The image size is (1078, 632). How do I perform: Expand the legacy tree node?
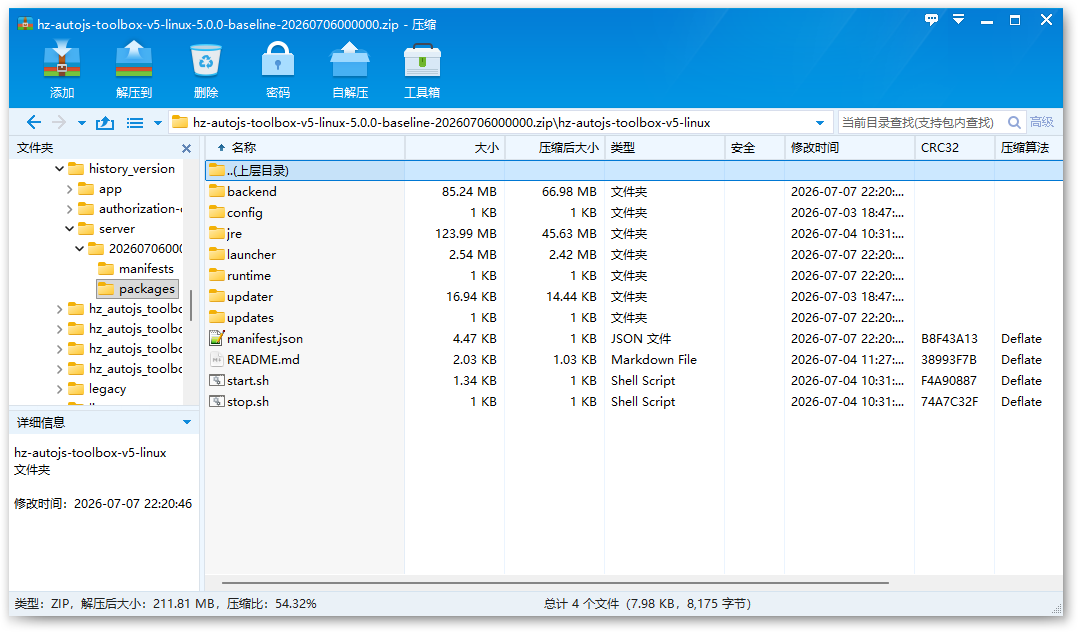coord(59,389)
